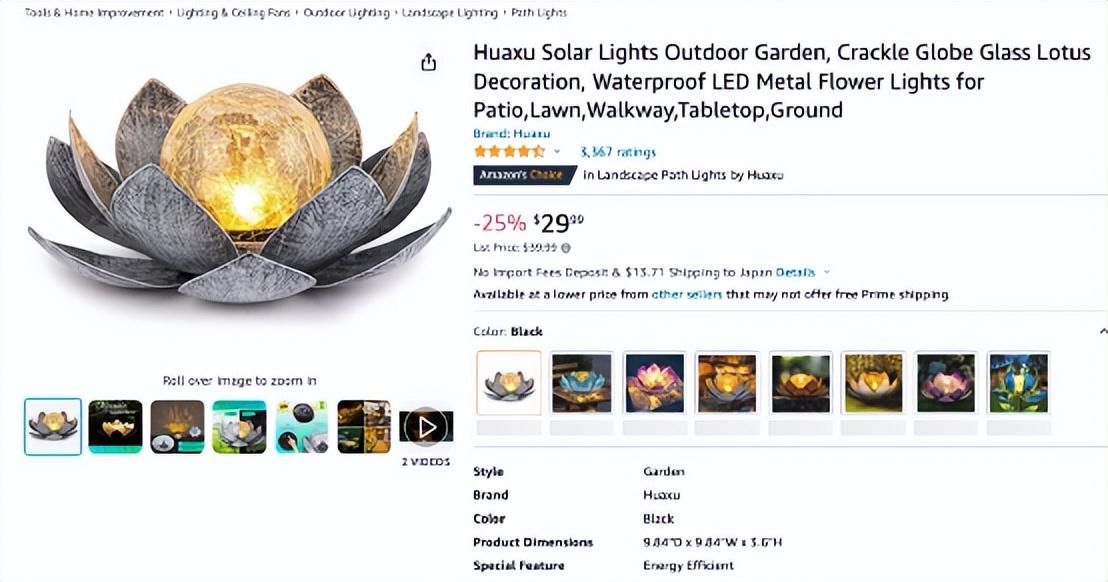The image size is (1108, 582).
Task: Click the 'other sellers' link
Action: click(x=686, y=295)
